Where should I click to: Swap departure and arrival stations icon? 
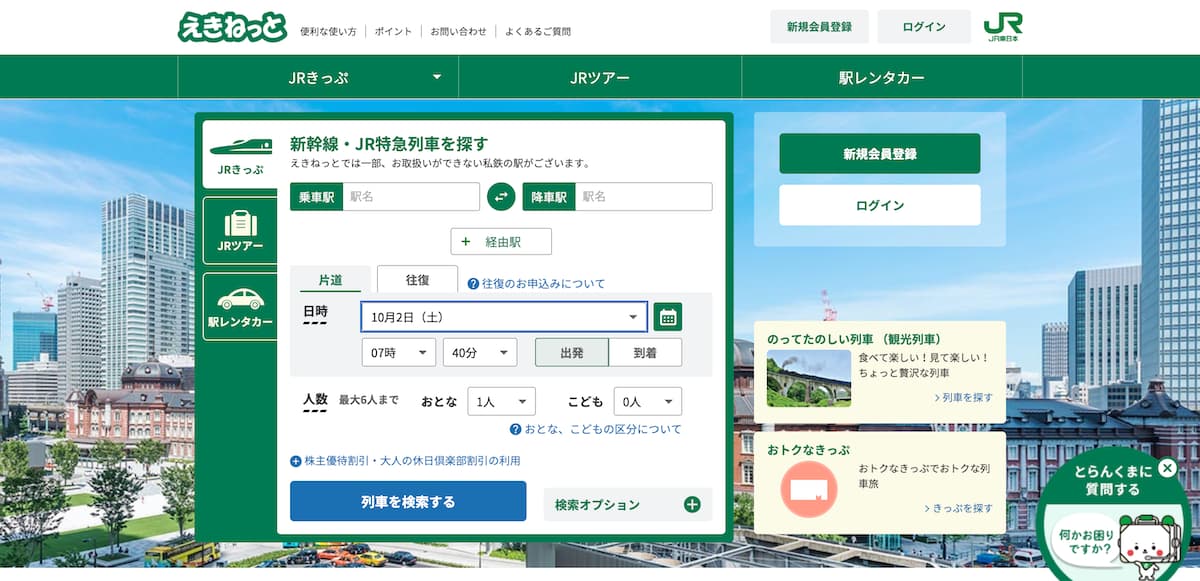[501, 197]
